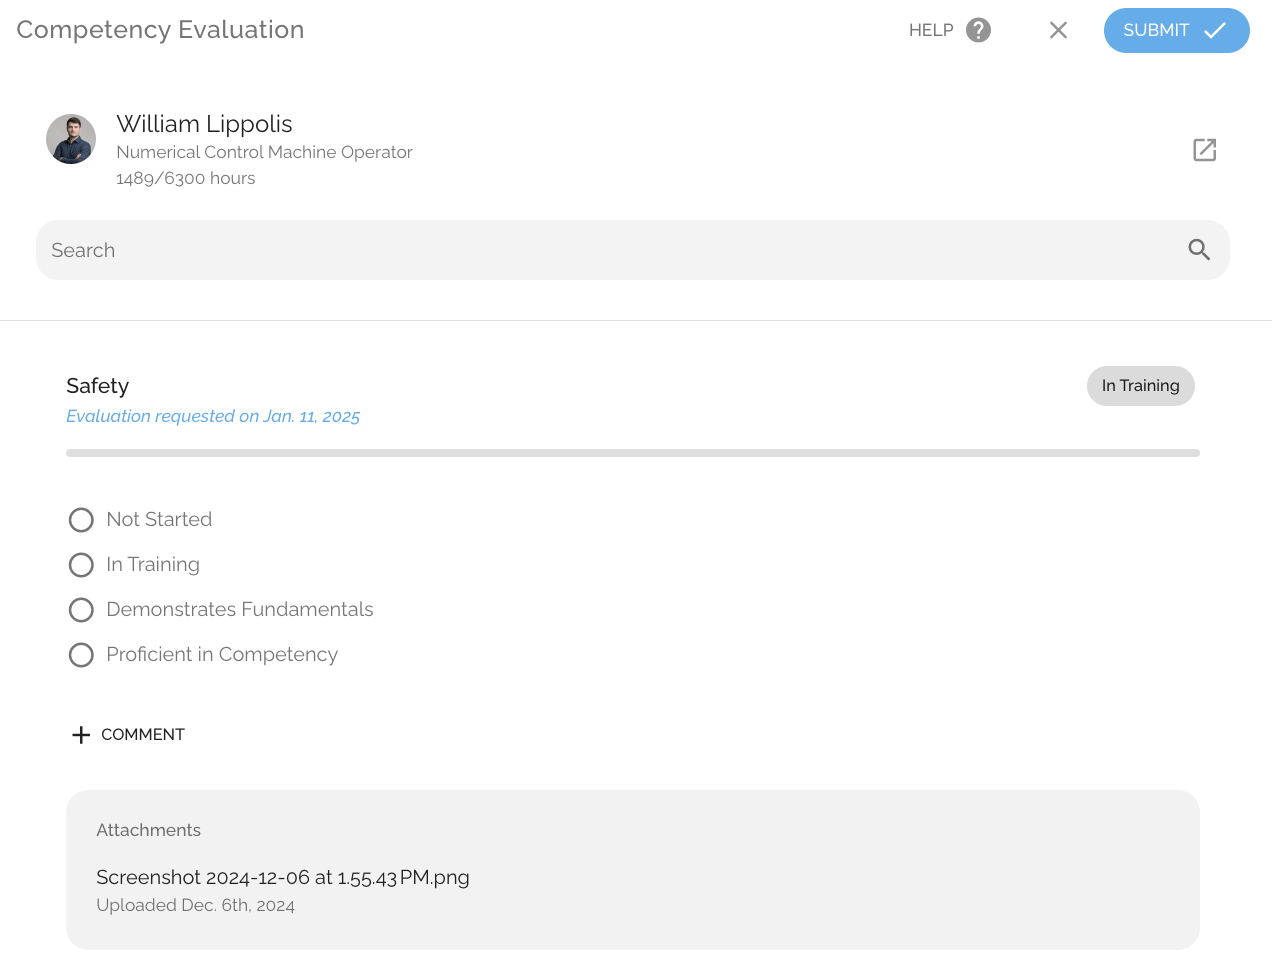Viewport: 1272px width, 971px height.
Task: Close the Competency Evaluation dialog
Action: 1058,30
